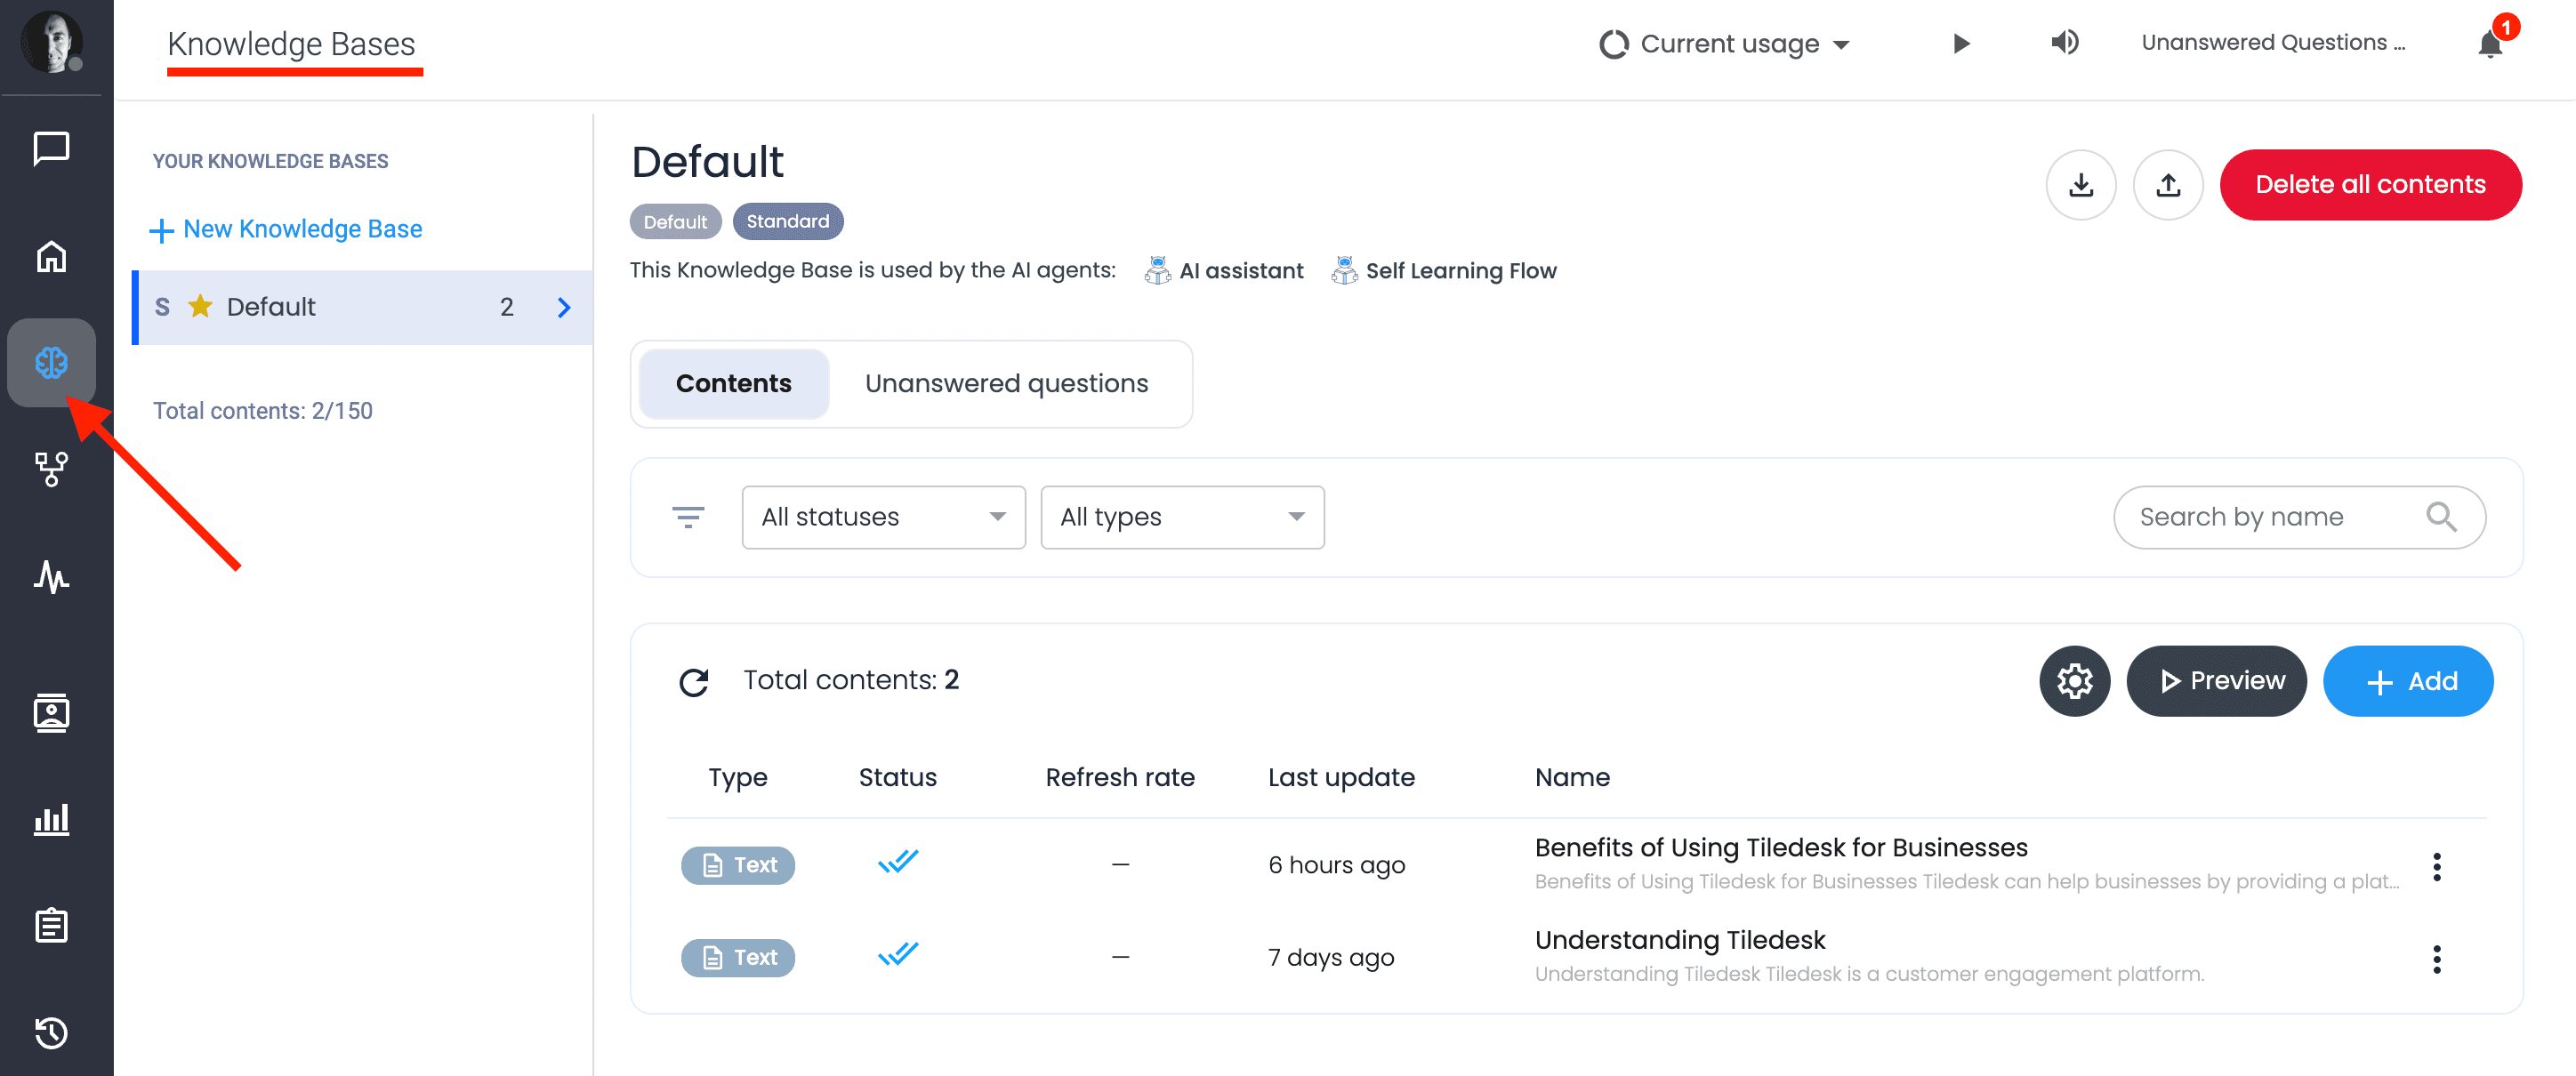Open the All statuses dropdown

point(884,517)
